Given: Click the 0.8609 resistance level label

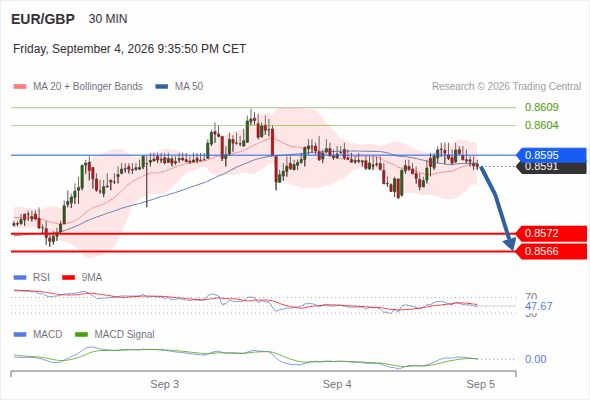Looking at the screenshot, I should 541,107.
